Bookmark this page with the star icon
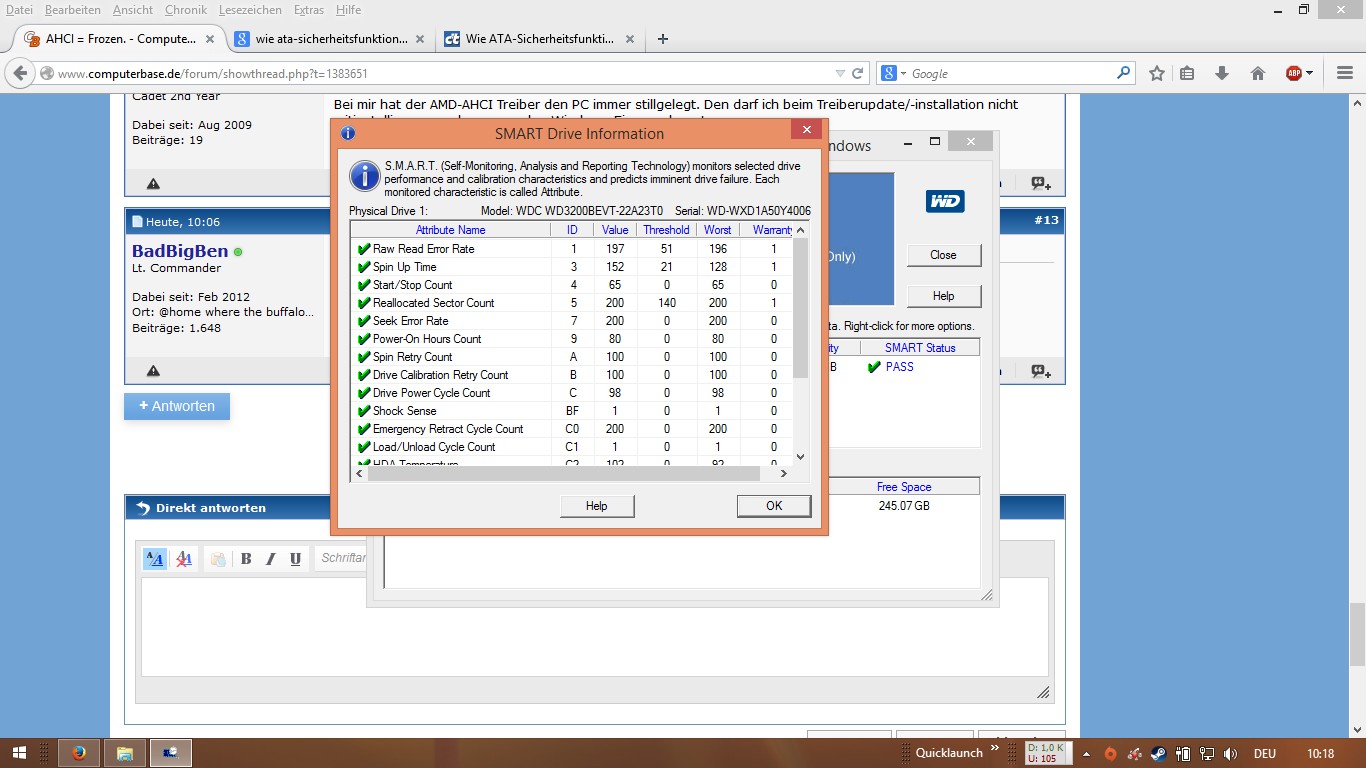The width and height of the screenshot is (1366, 768). pyautogui.click(x=1157, y=73)
